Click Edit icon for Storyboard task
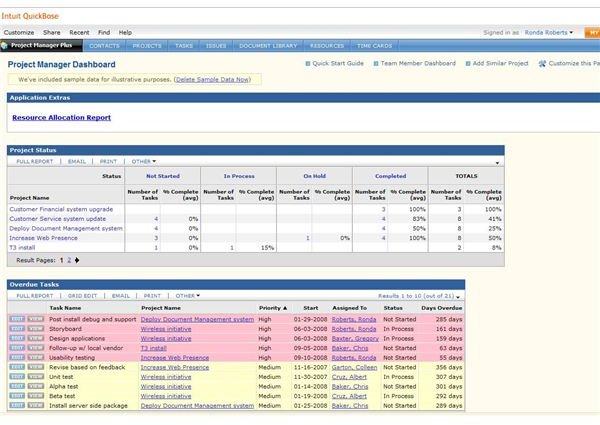The height and width of the screenshot is (425, 600). pyautogui.click(x=17, y=329)
